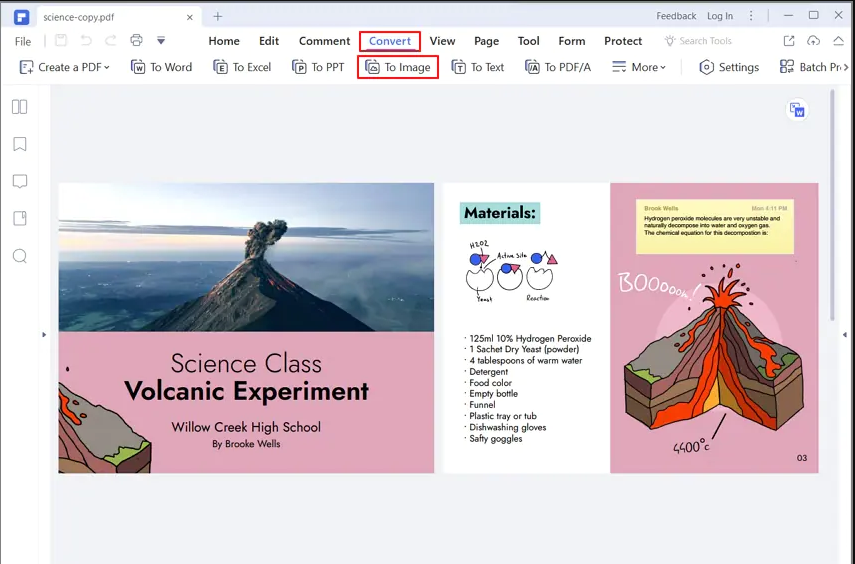Click the print icon in quick toolbar
Screen dimensions: 855x564
136,40
